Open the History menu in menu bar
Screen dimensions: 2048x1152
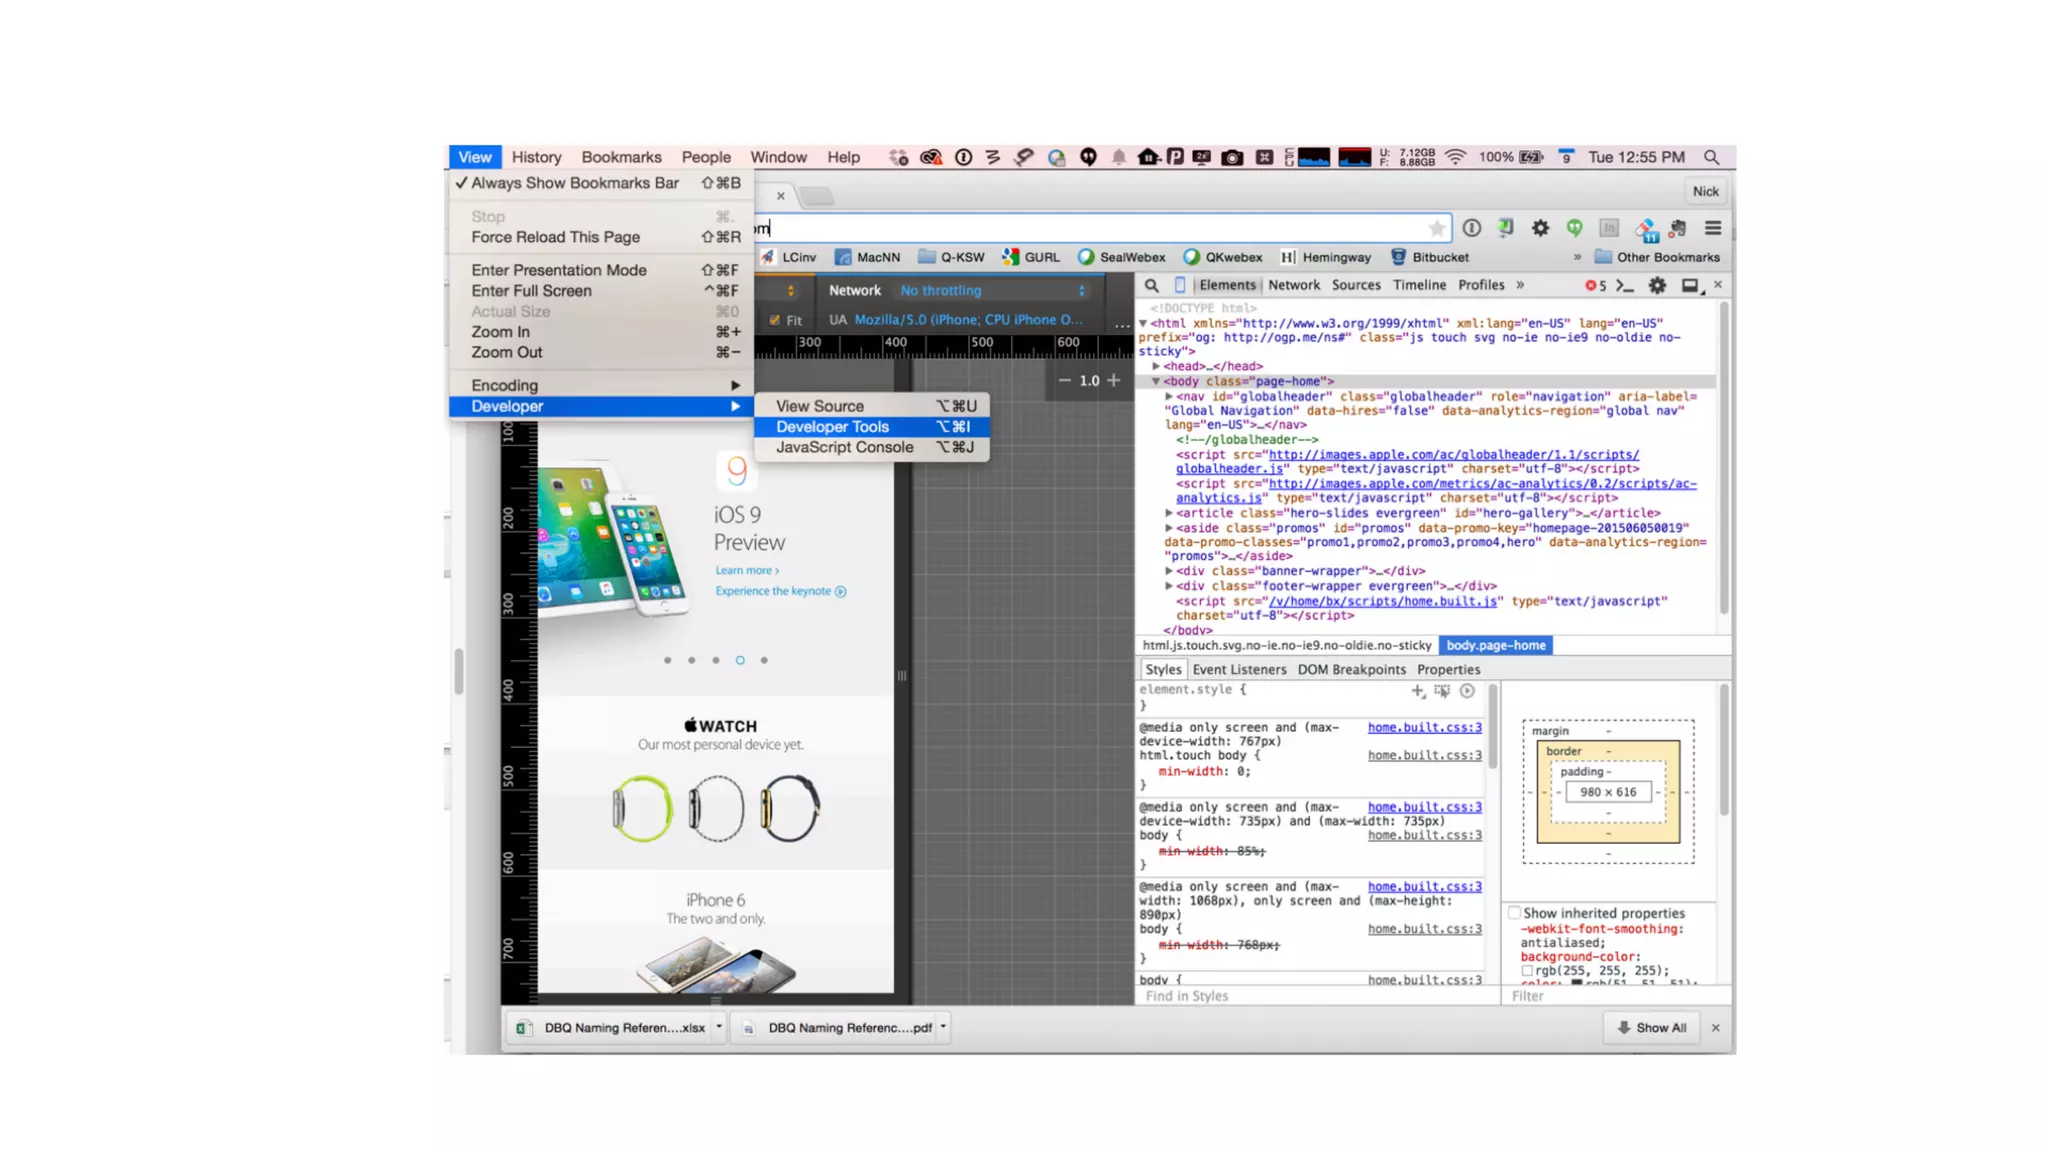[536, 157]
